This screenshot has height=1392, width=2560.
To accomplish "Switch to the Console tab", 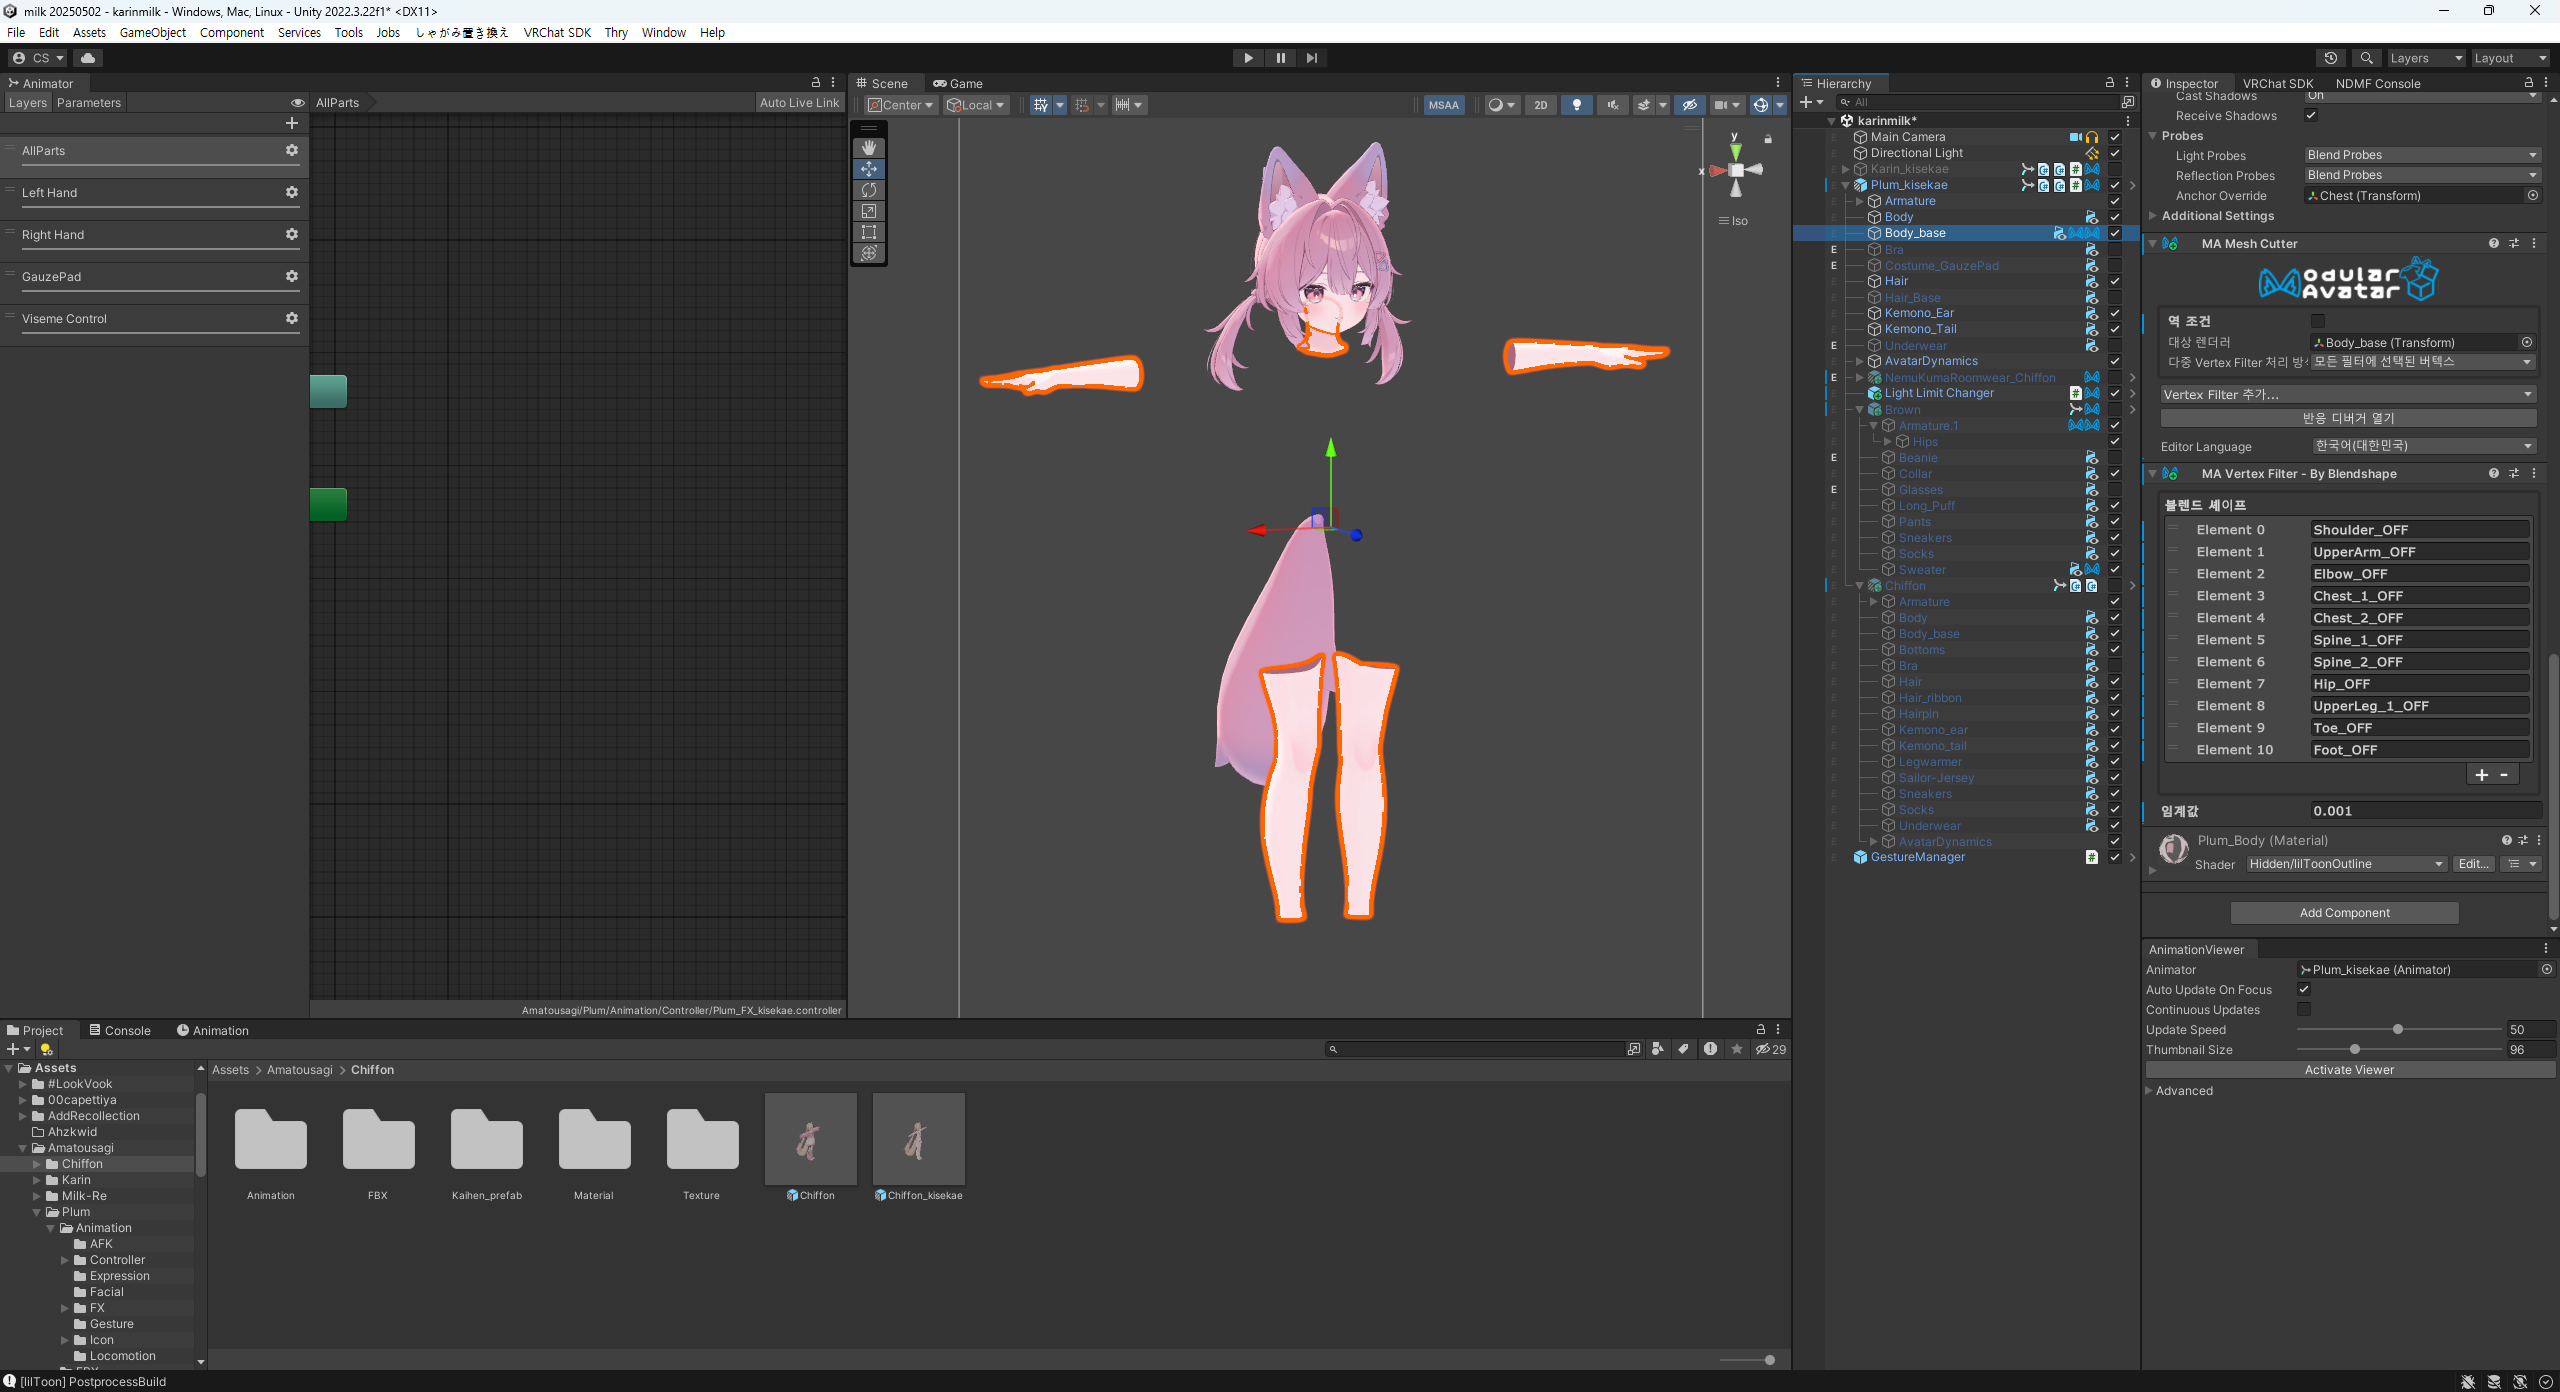I will [x=120, y=1030].
